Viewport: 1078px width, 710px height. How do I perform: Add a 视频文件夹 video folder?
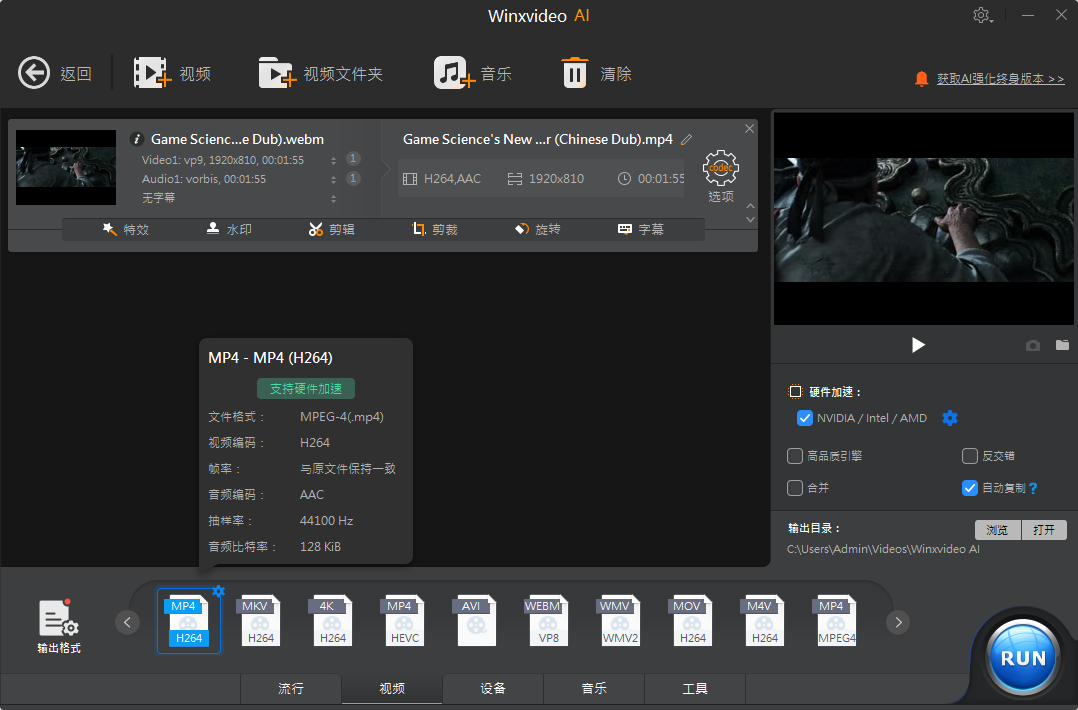[x=277, y=73]
